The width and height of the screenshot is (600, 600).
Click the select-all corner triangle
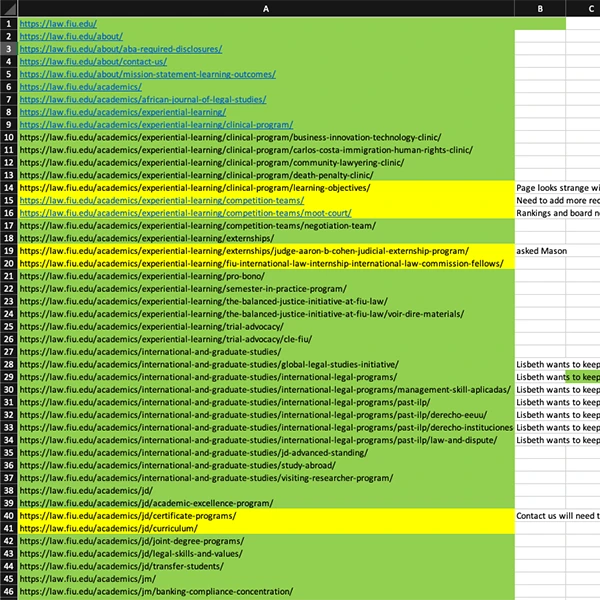[x=8, y=8]
